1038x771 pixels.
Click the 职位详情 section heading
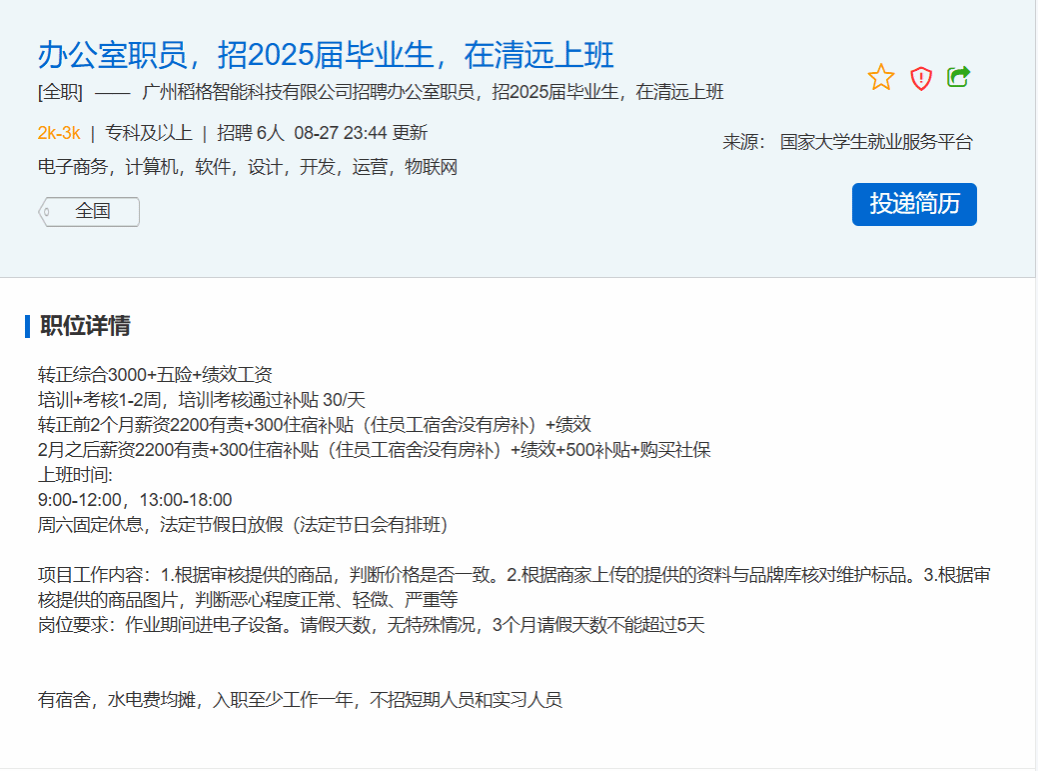click(x=85, y=326)
